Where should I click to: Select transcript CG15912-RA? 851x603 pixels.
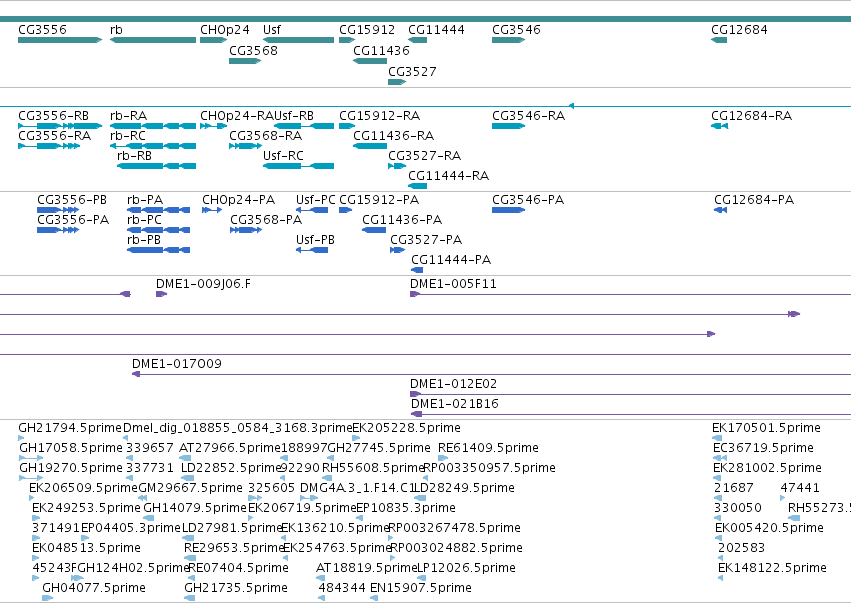tap(347, 126)
